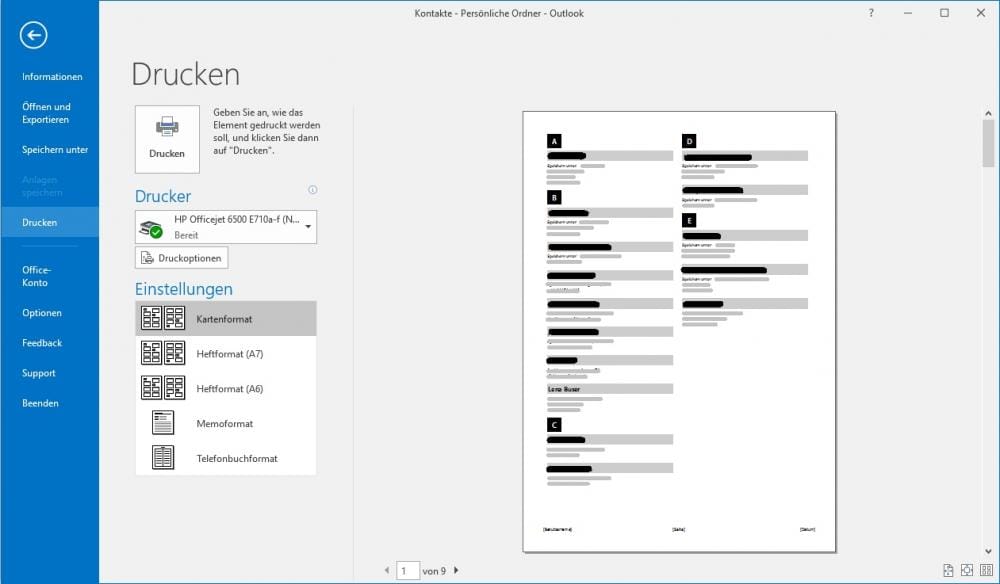Click the preview scrollbar thumb
Viewport: 1000px width, 584px height.
[988, 143]
